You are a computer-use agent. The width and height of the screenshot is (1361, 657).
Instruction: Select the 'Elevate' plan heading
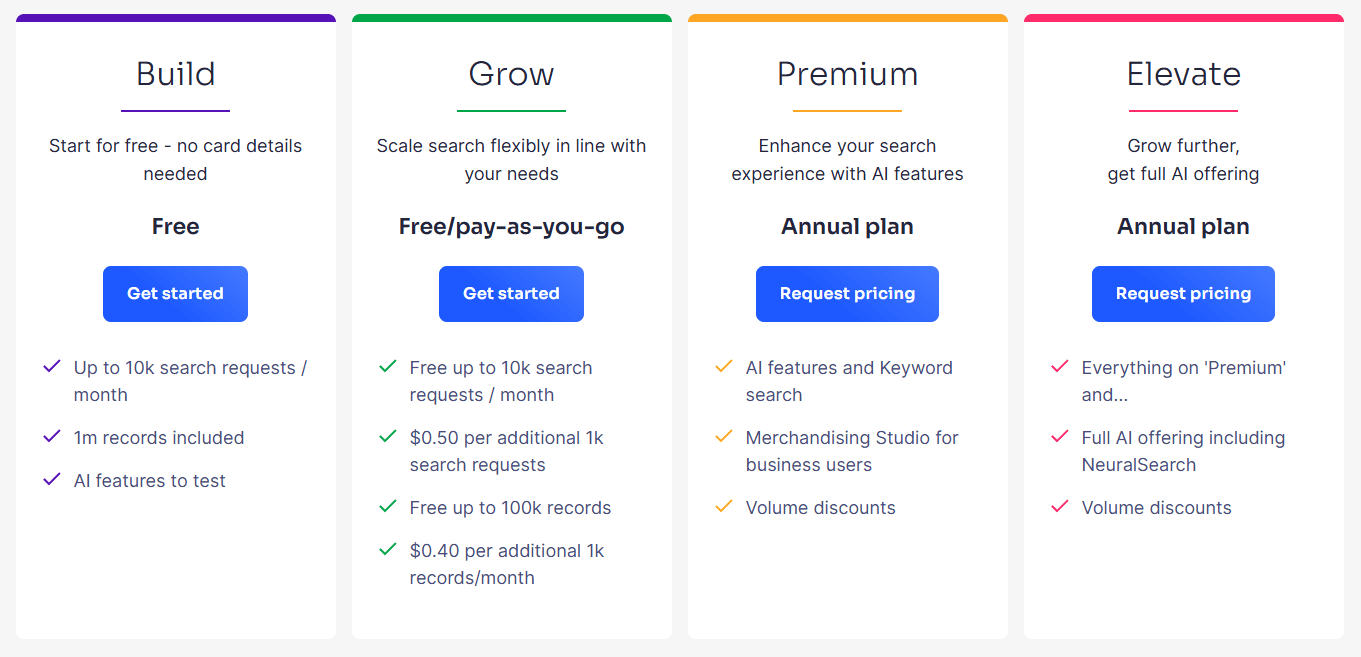[1183, 74]
